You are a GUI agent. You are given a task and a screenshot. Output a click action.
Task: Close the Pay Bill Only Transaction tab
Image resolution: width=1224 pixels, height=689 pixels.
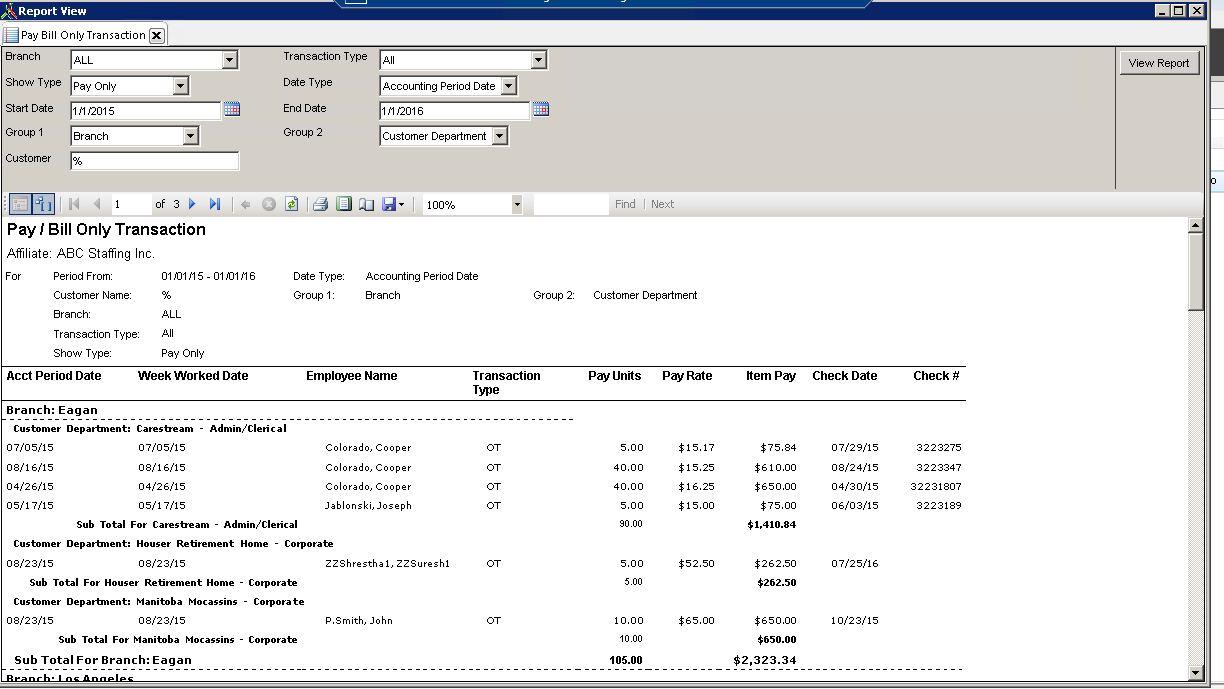157,35
